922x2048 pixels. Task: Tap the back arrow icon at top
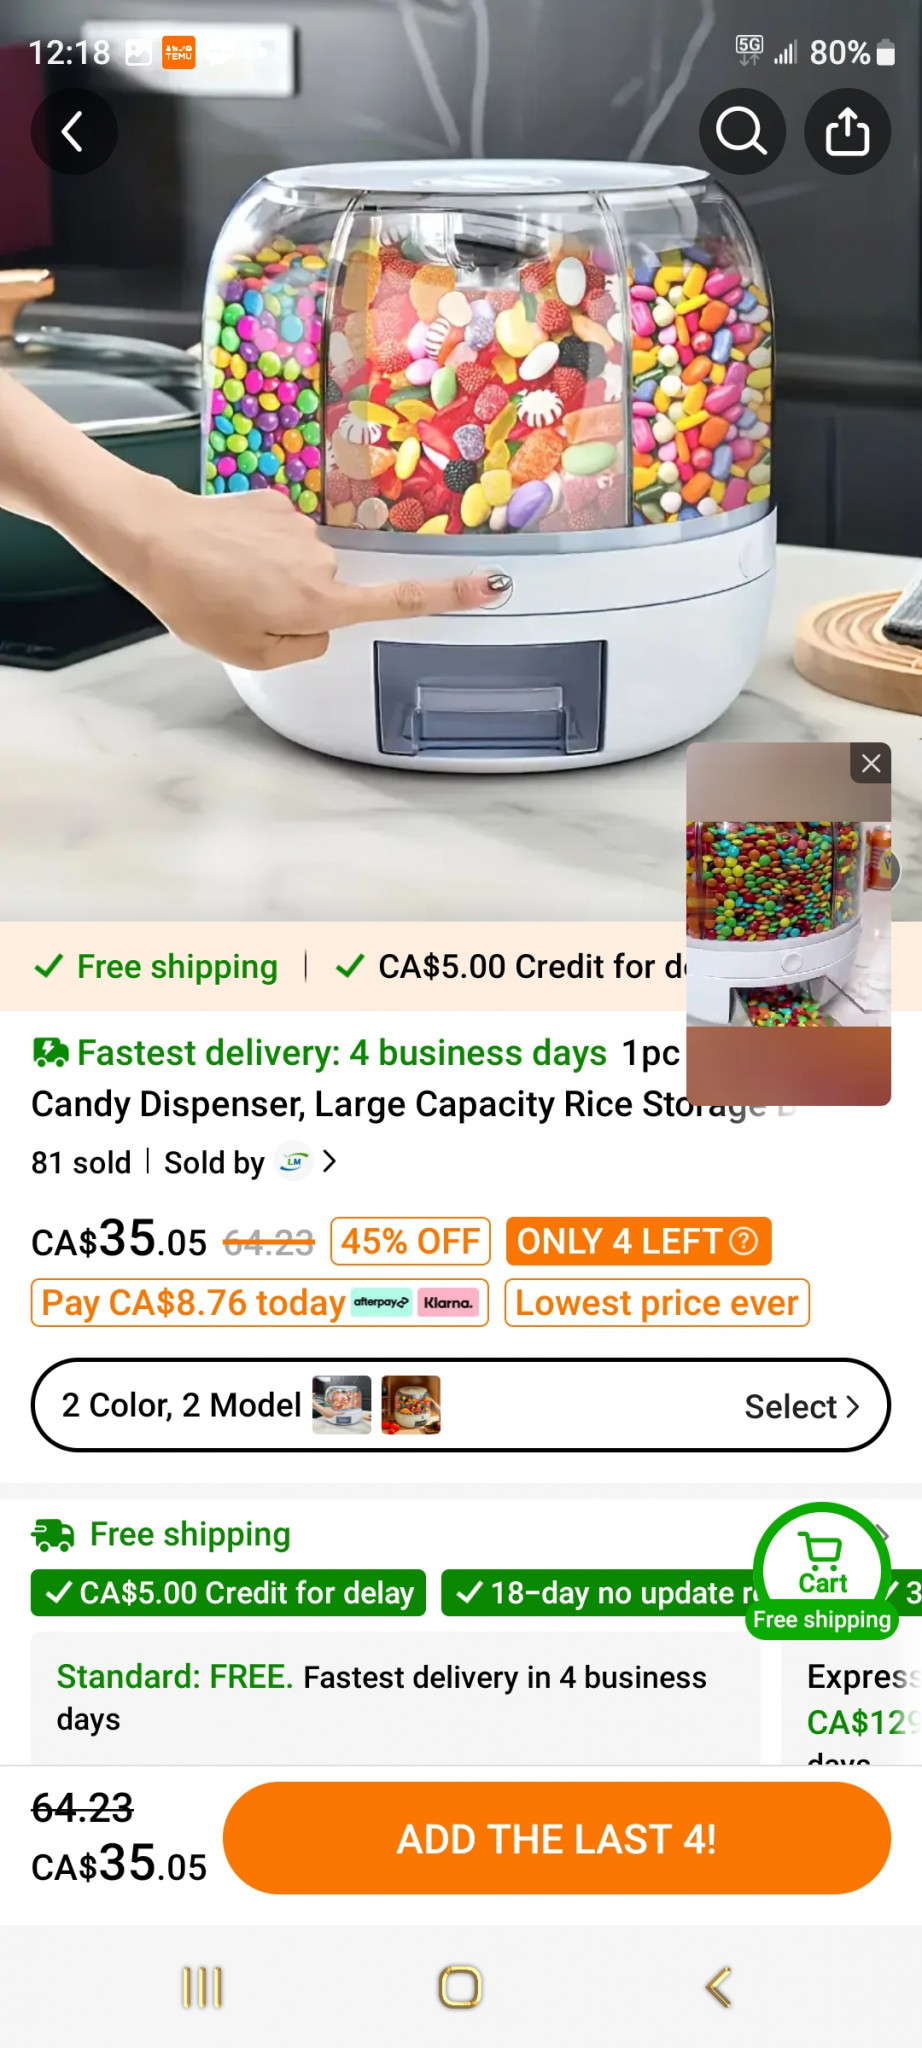point(73,132)
